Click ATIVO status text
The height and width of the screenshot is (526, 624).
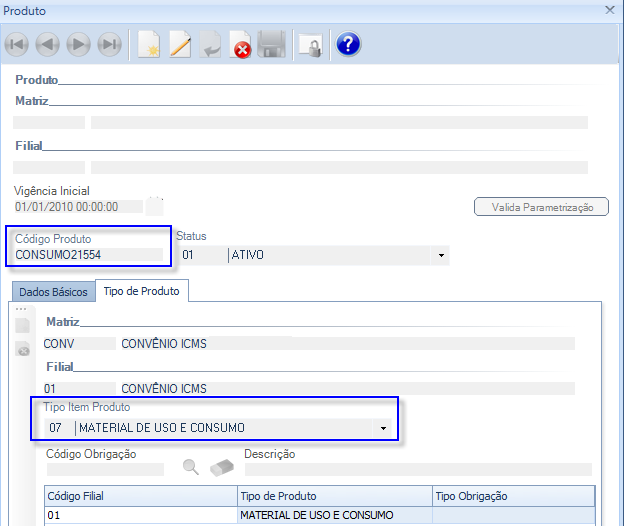click(248, 255)
